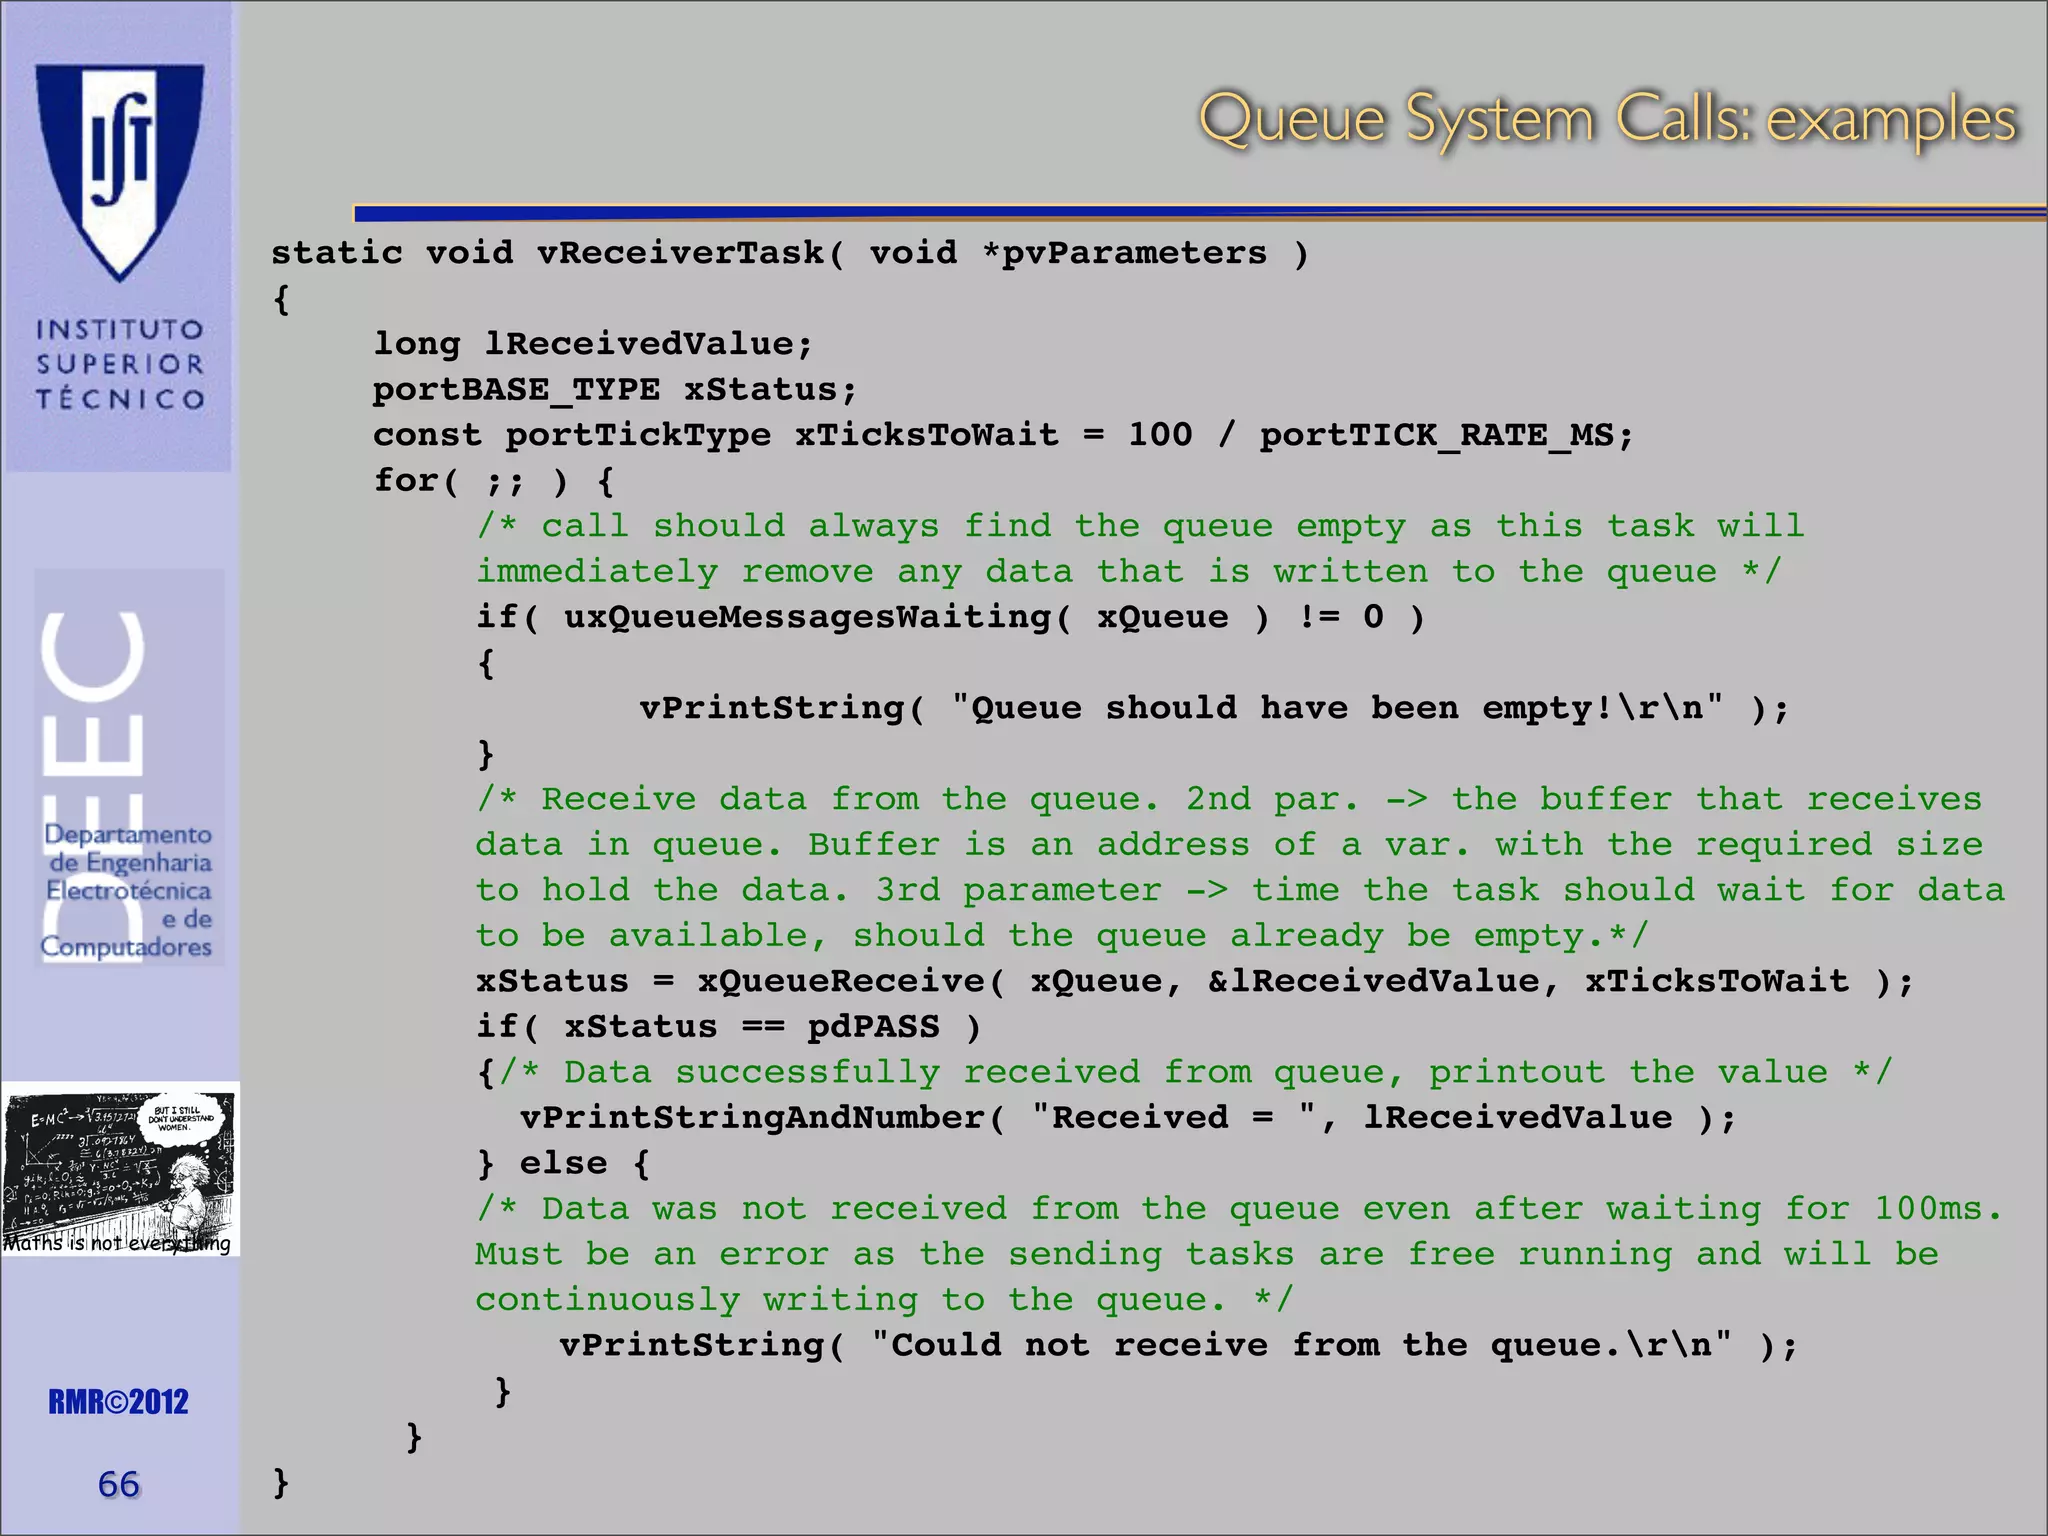Click the 'long lReceivedValue;' declaration
2048x1536 pixels.
[594, 344]
